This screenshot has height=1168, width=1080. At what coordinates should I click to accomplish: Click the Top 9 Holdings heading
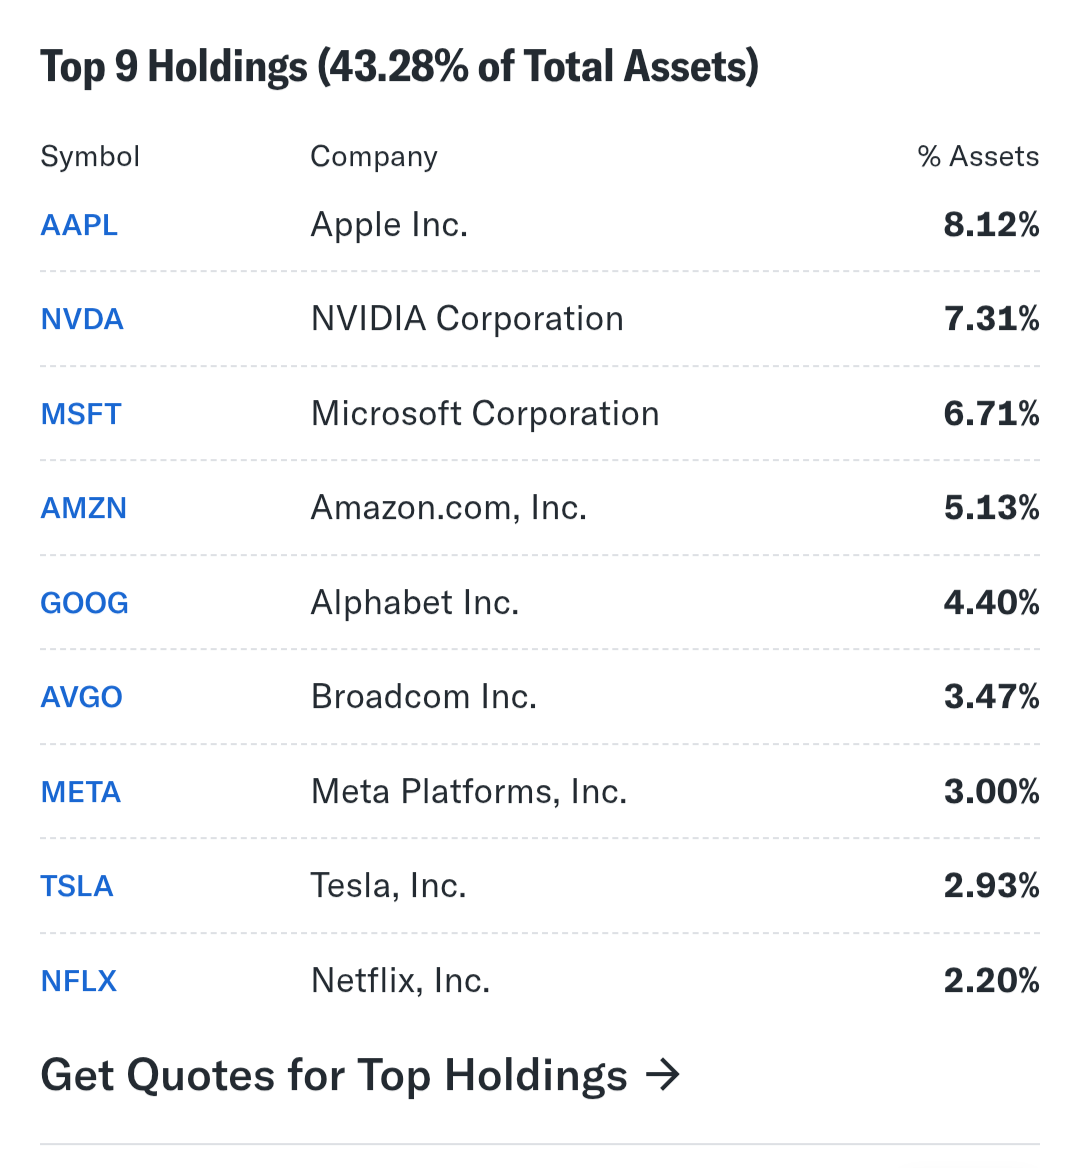point(399,67)
